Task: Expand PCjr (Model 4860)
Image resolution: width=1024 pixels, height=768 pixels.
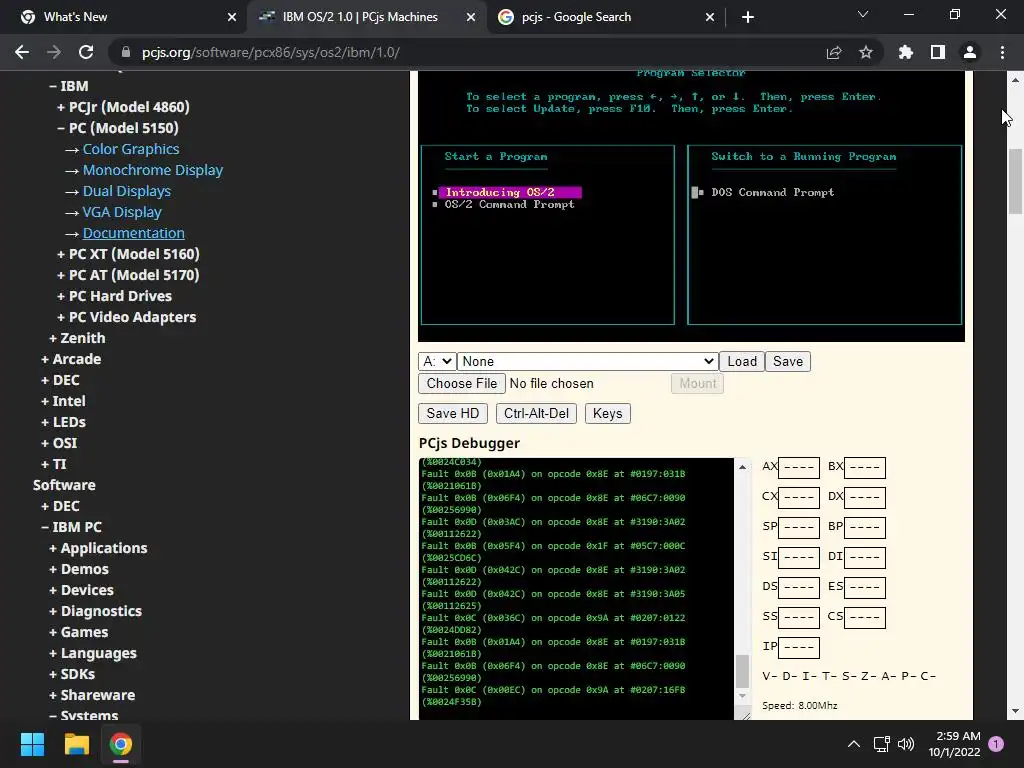Action: 123,107
